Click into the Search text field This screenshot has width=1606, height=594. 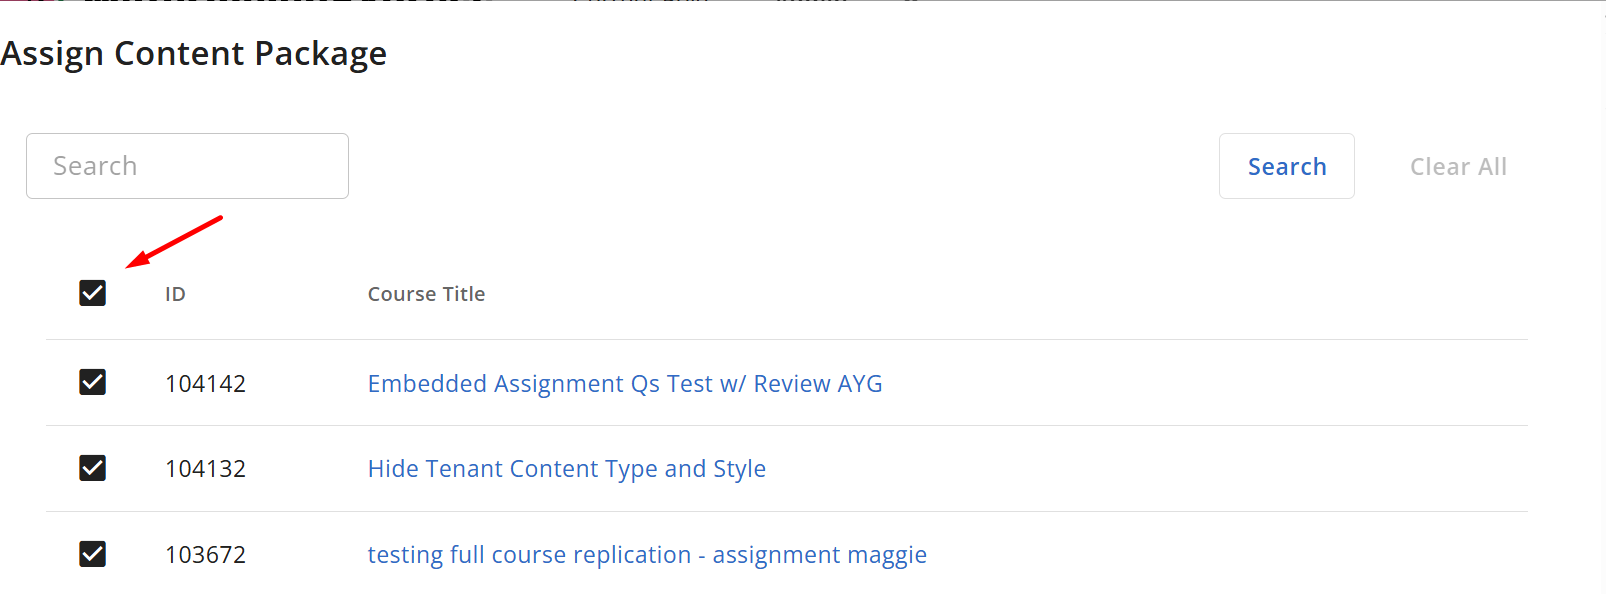[187, 166]
